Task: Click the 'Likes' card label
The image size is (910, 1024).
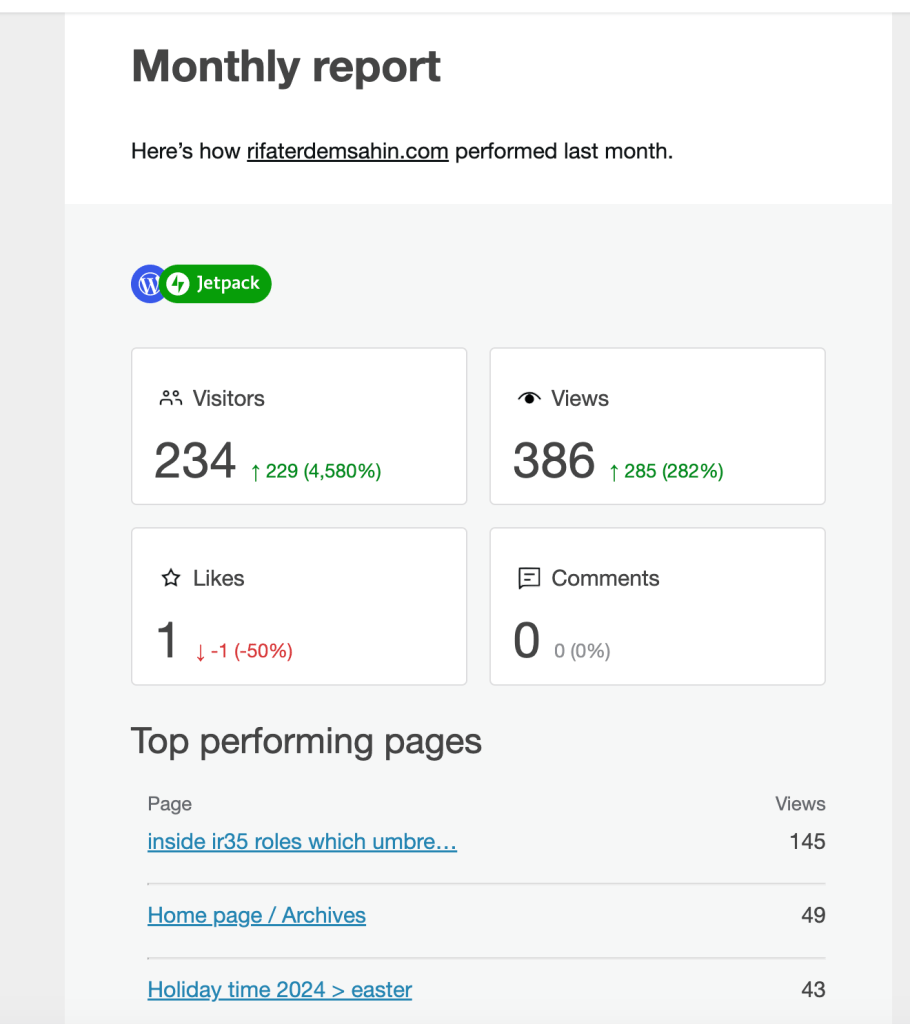Action: (219, 579)
